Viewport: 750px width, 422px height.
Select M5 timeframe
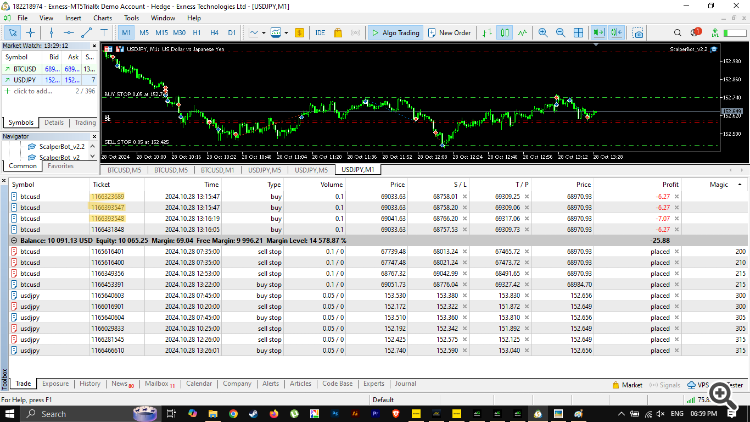point(144,33)
